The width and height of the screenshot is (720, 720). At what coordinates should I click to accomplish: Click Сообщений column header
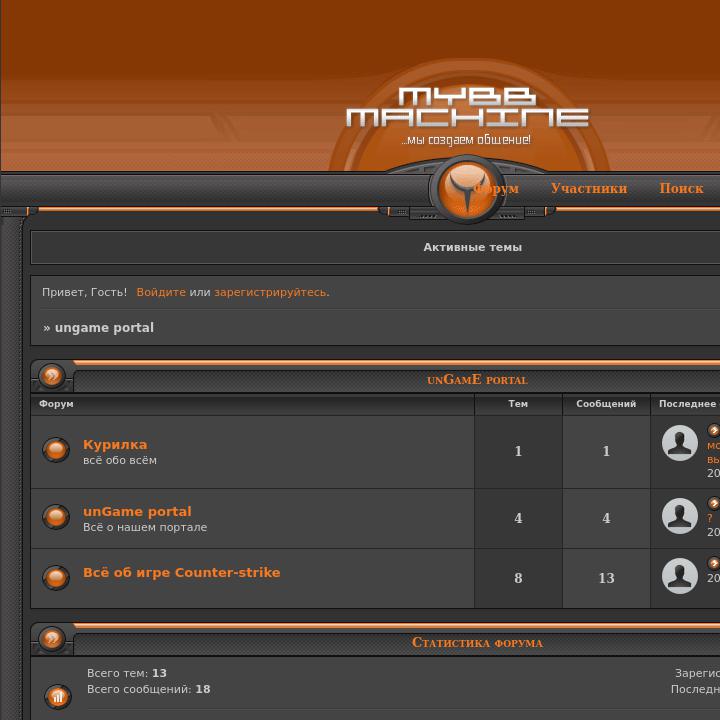tap(606, 404)
